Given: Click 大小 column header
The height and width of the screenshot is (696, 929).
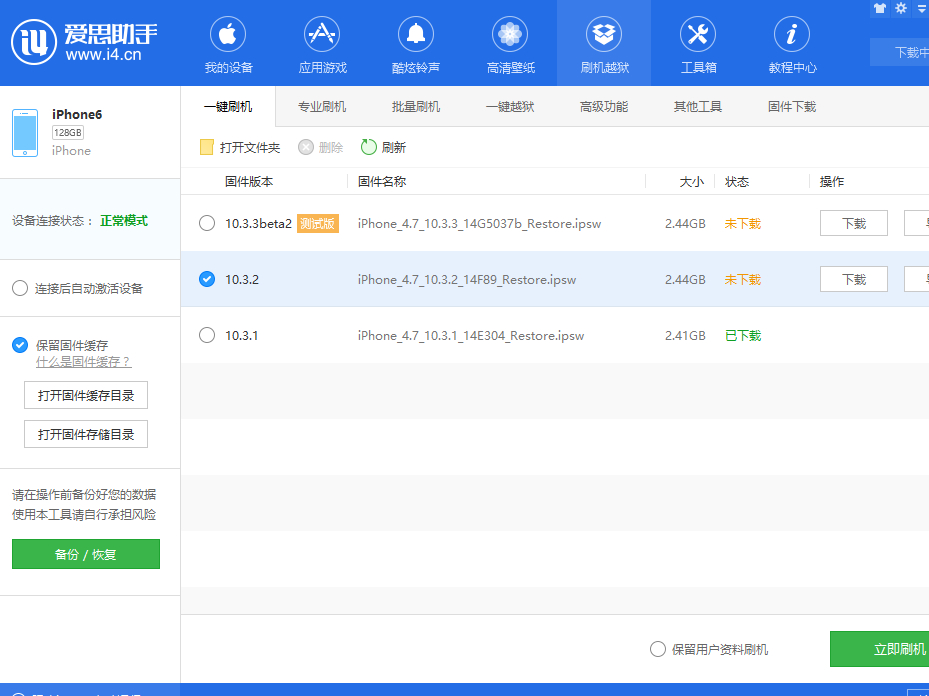Looking at the screenshot, I should [x=691, y=181].
